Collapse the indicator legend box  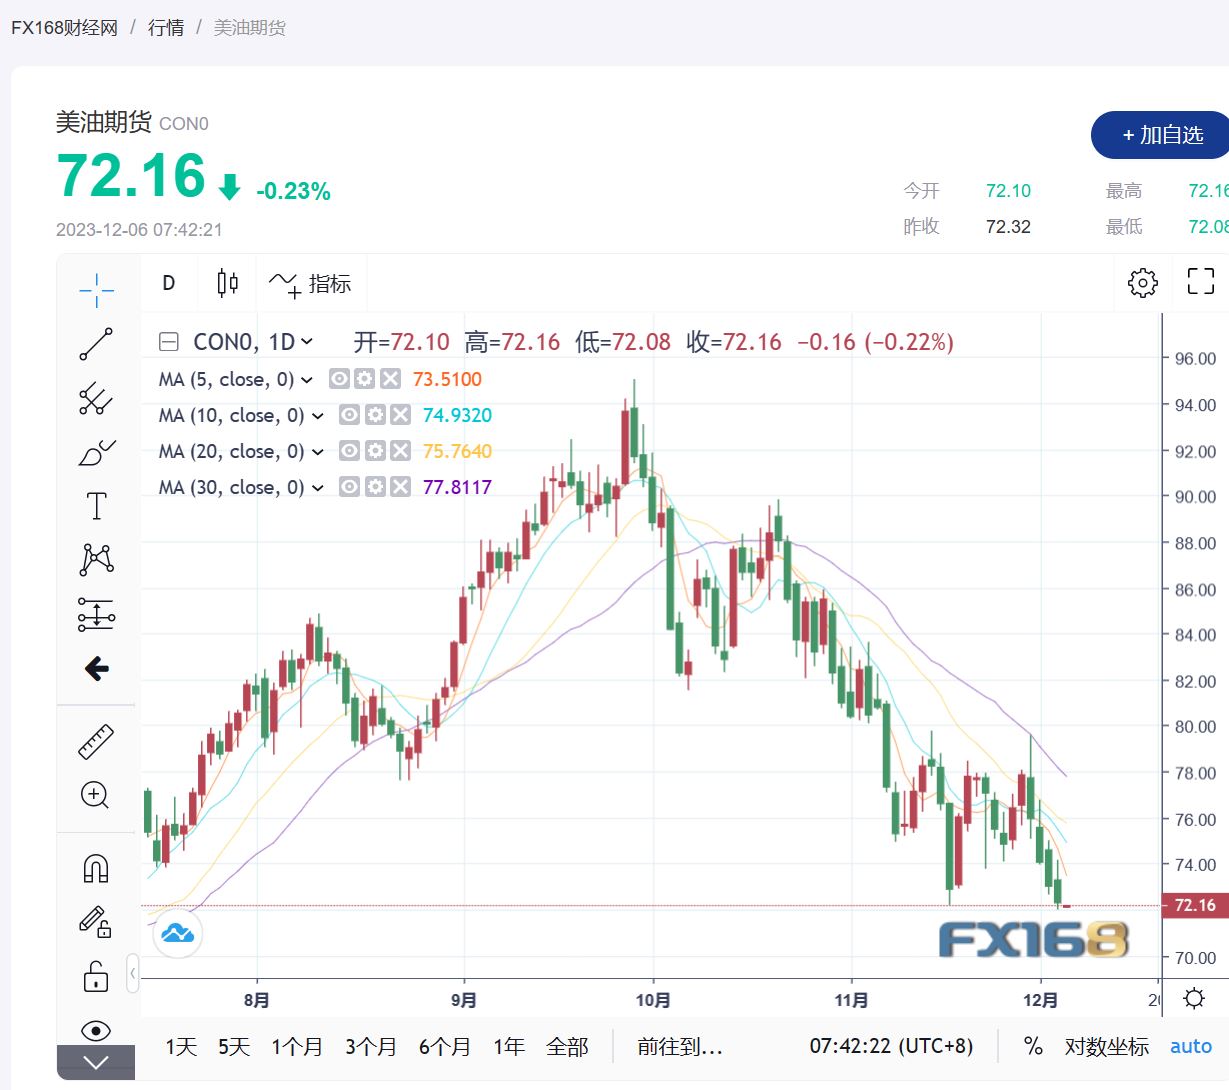pos(169,342)
